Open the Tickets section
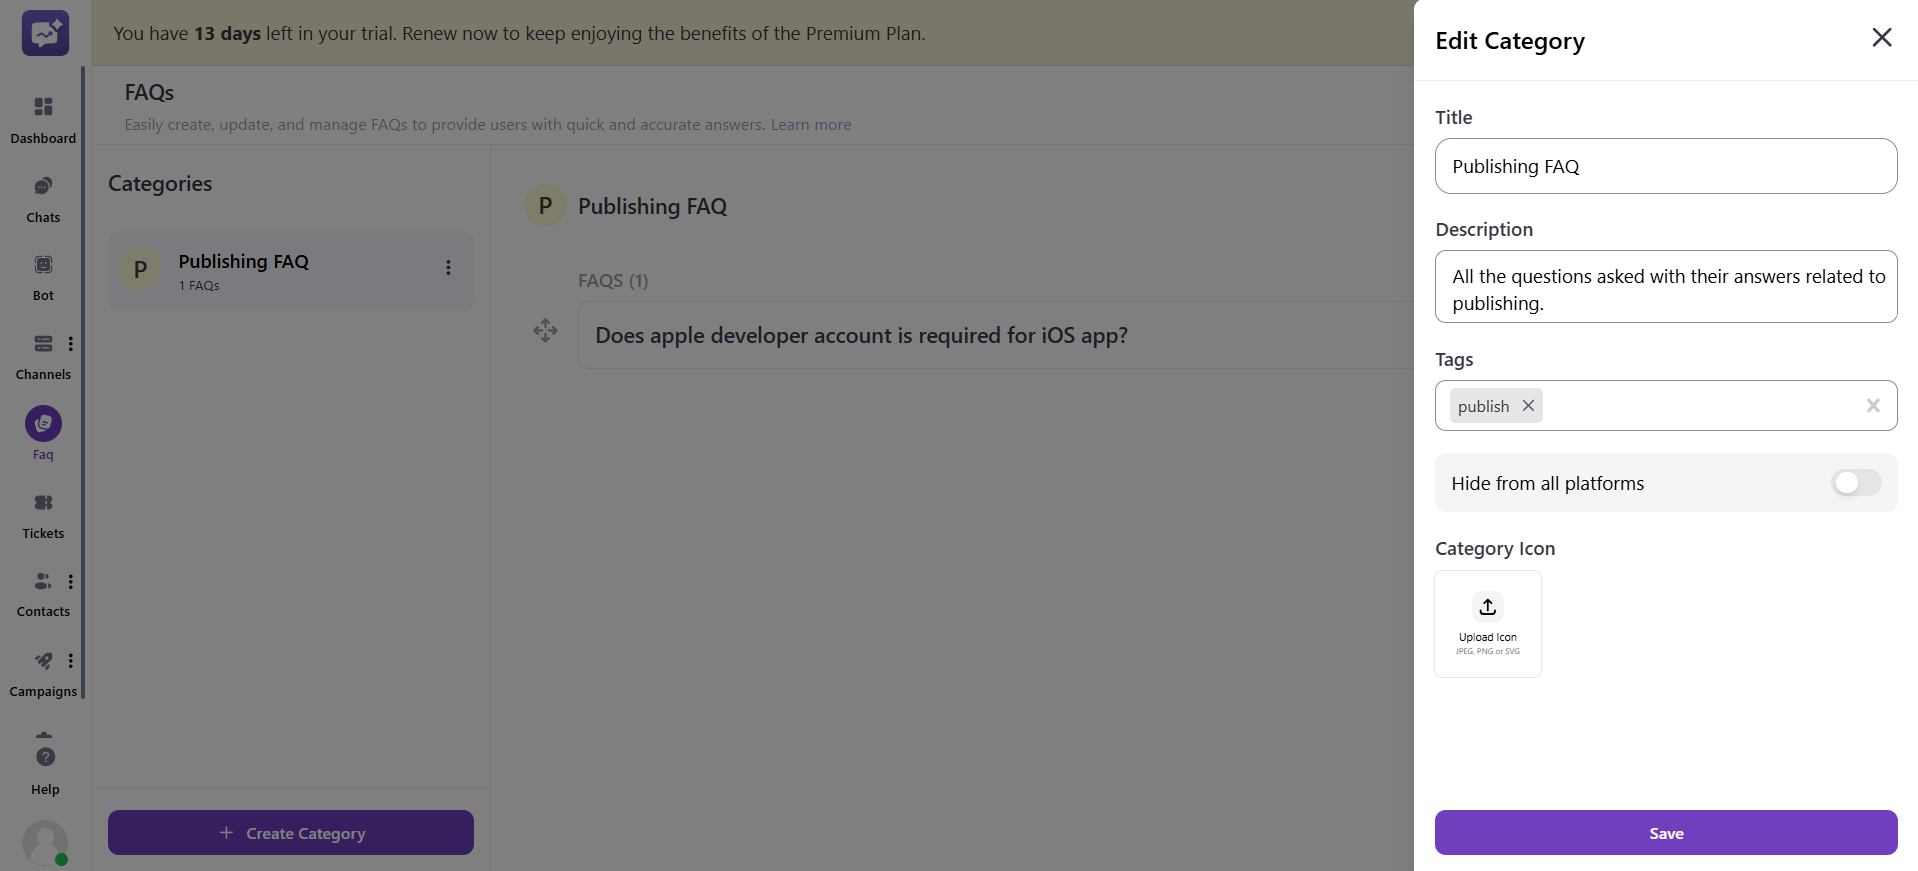Viewport: 1918px width, 871px height. pos(42,513)
